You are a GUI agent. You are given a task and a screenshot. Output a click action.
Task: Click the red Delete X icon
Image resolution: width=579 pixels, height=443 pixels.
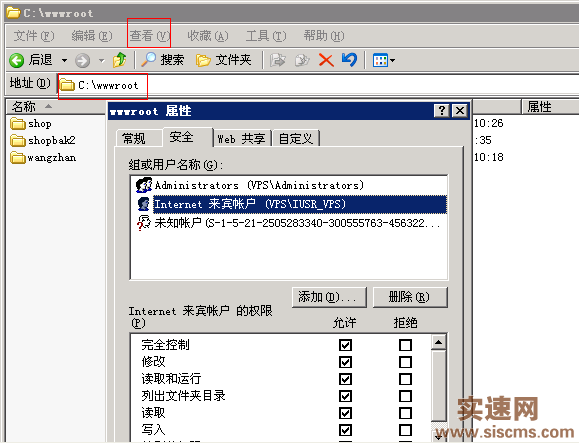[x=326, y=60]
